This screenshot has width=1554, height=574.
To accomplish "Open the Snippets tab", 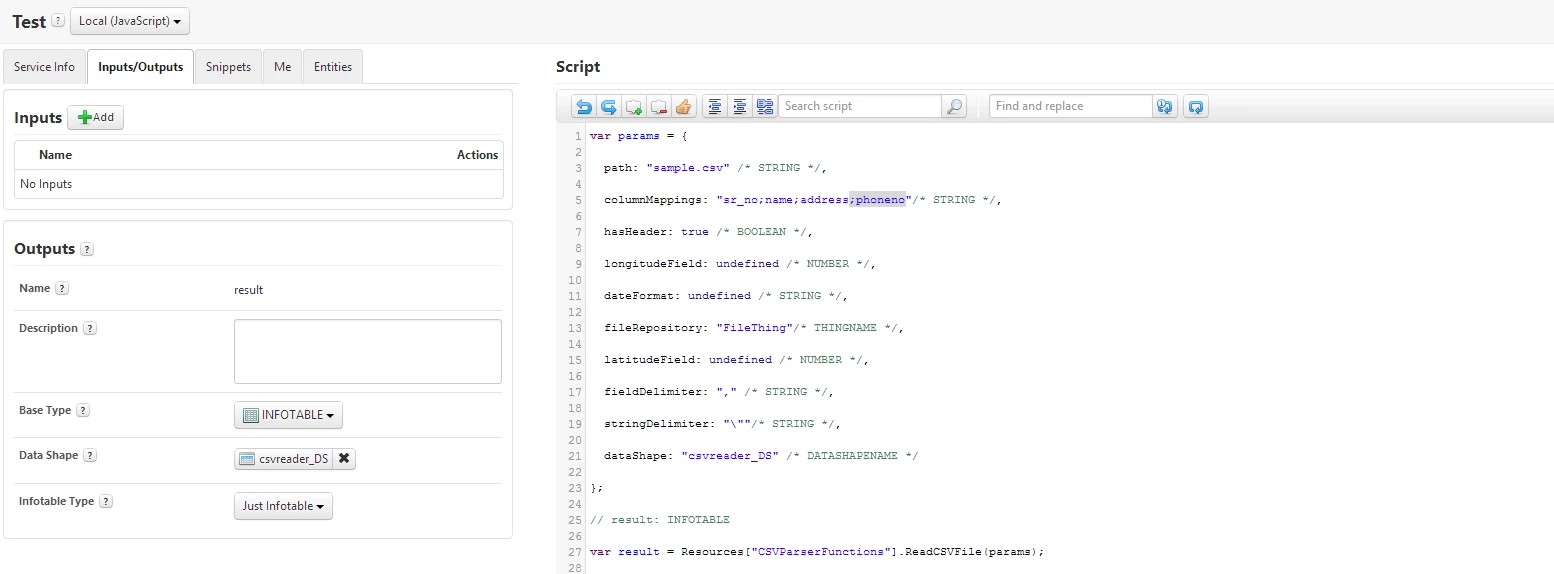I will click(228, 67).
